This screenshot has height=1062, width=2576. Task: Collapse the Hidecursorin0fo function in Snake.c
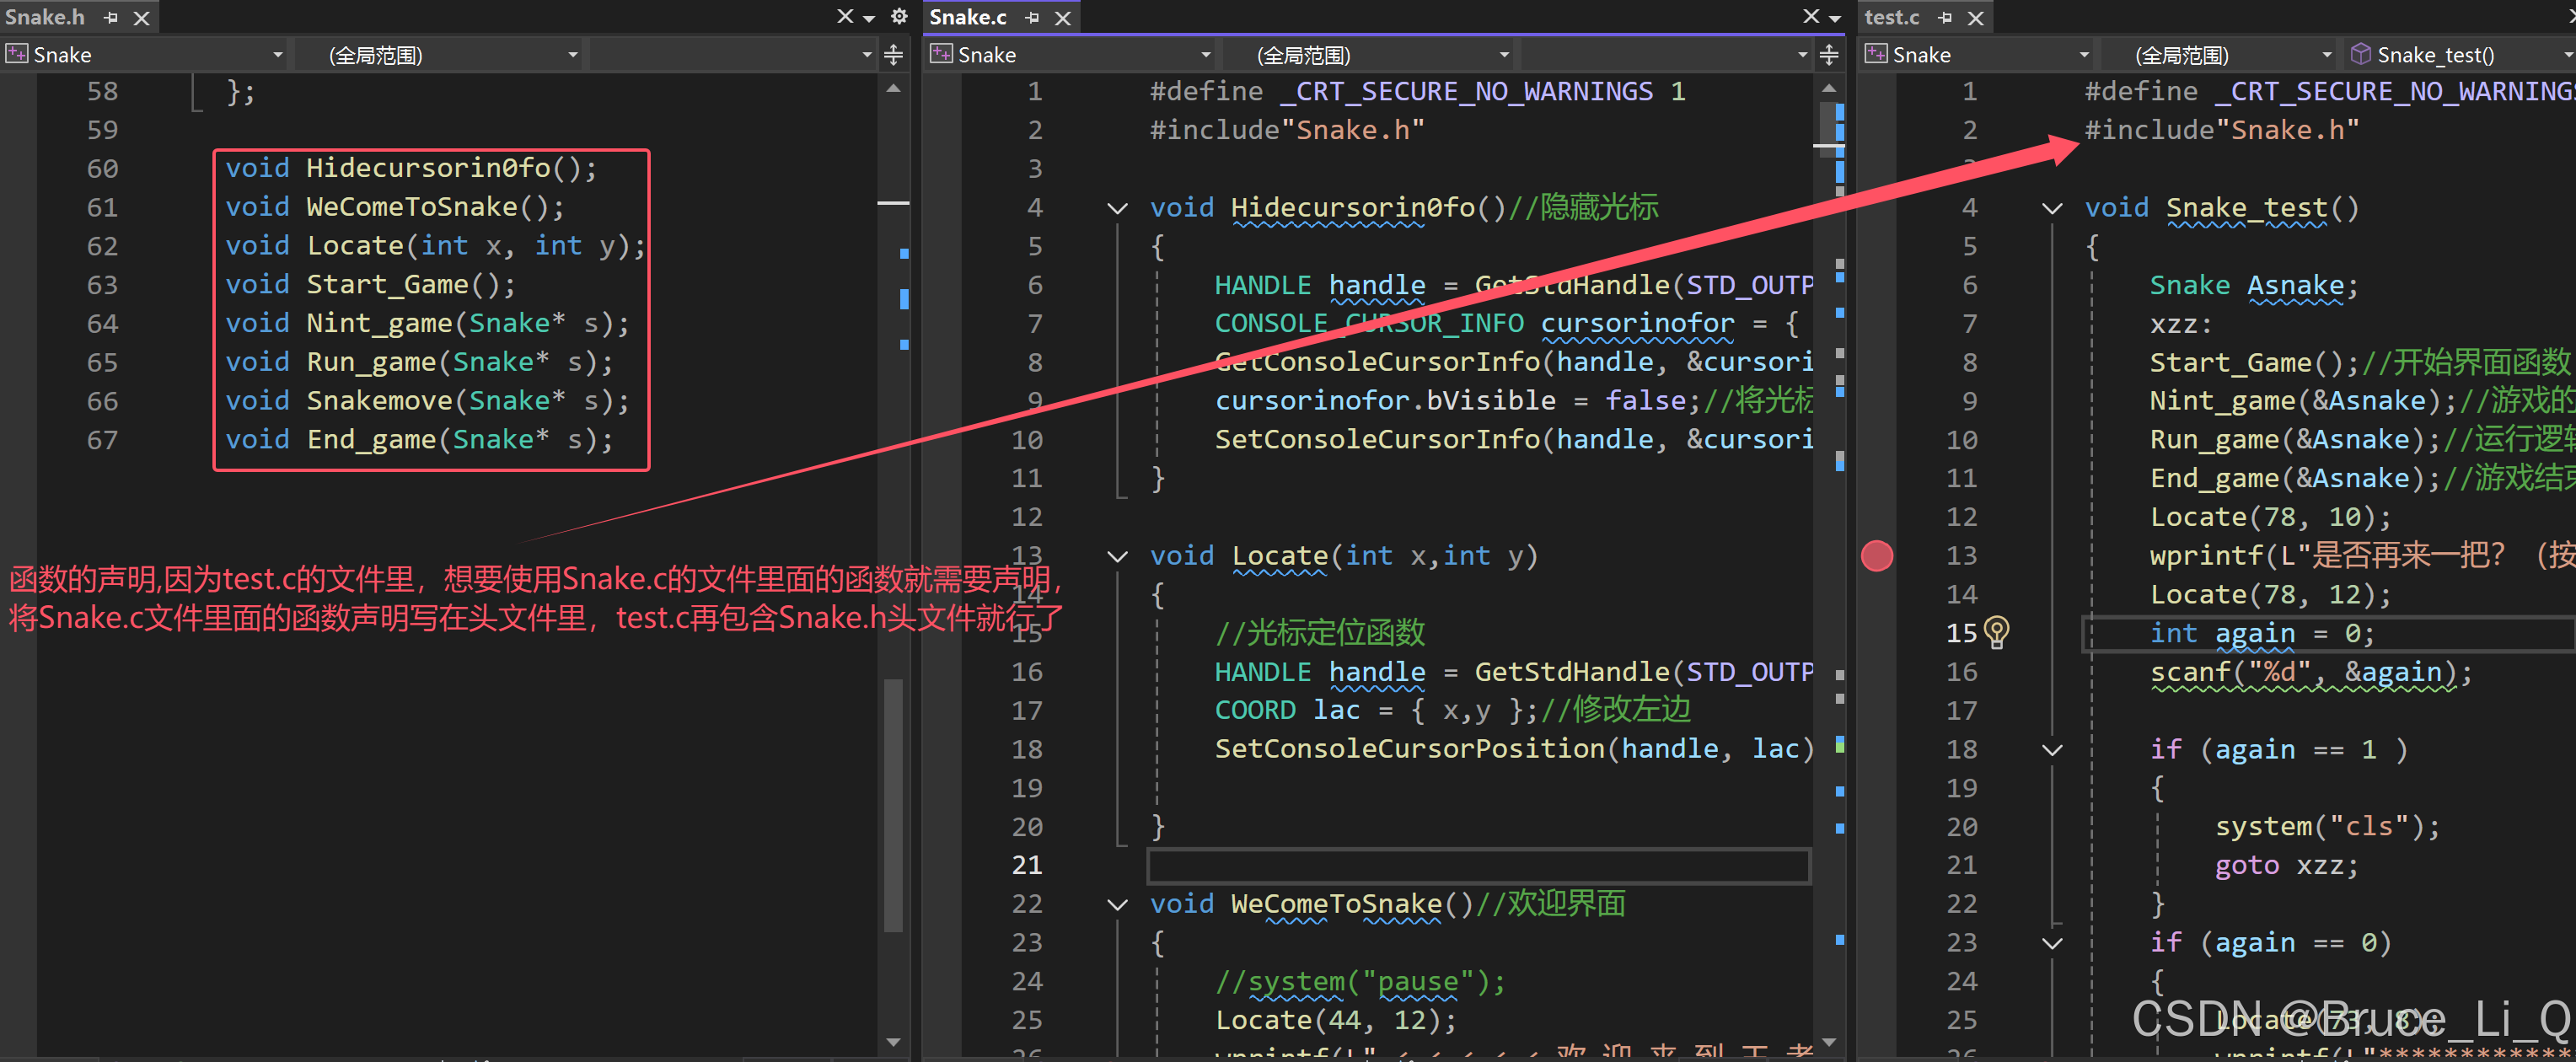coord(1118,208)
